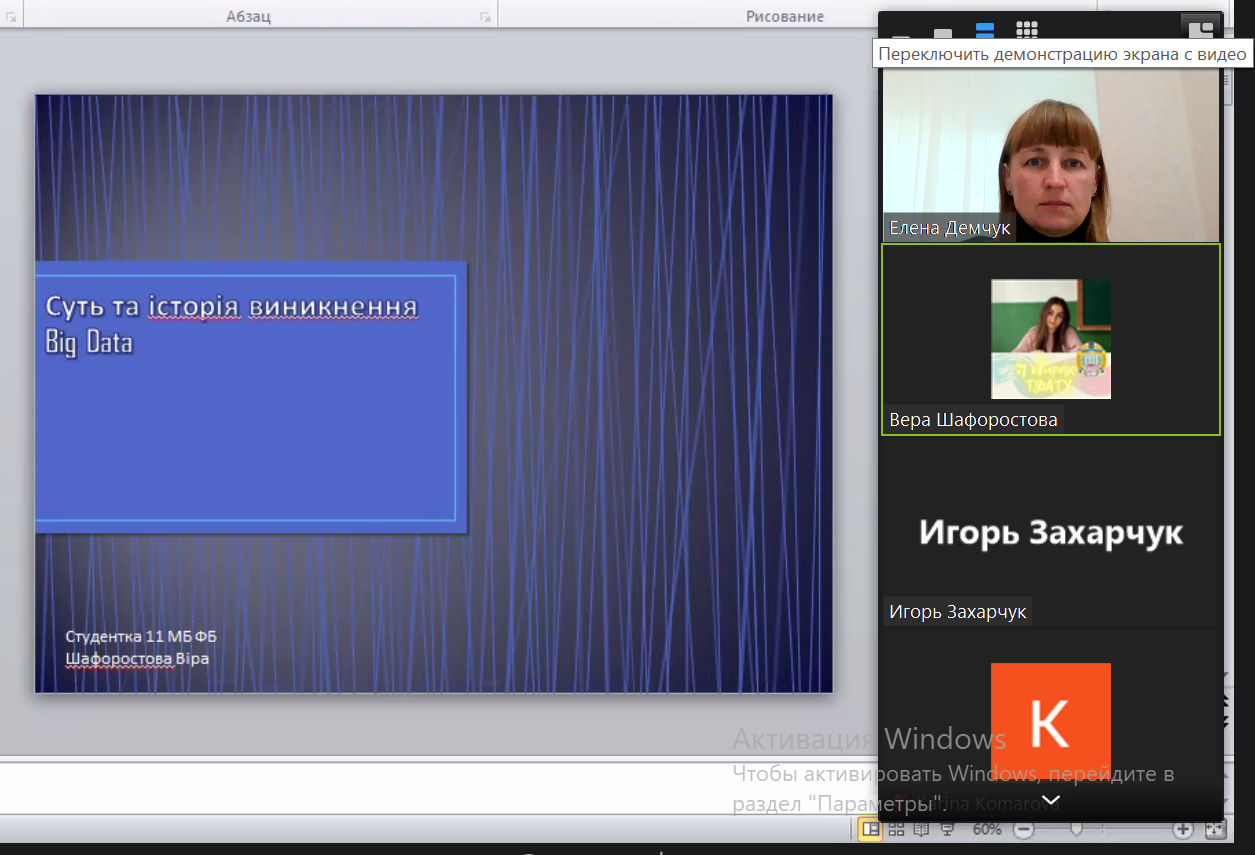Click the orange K avatar tile
1255x855 pixels.
pos(1050,722)
